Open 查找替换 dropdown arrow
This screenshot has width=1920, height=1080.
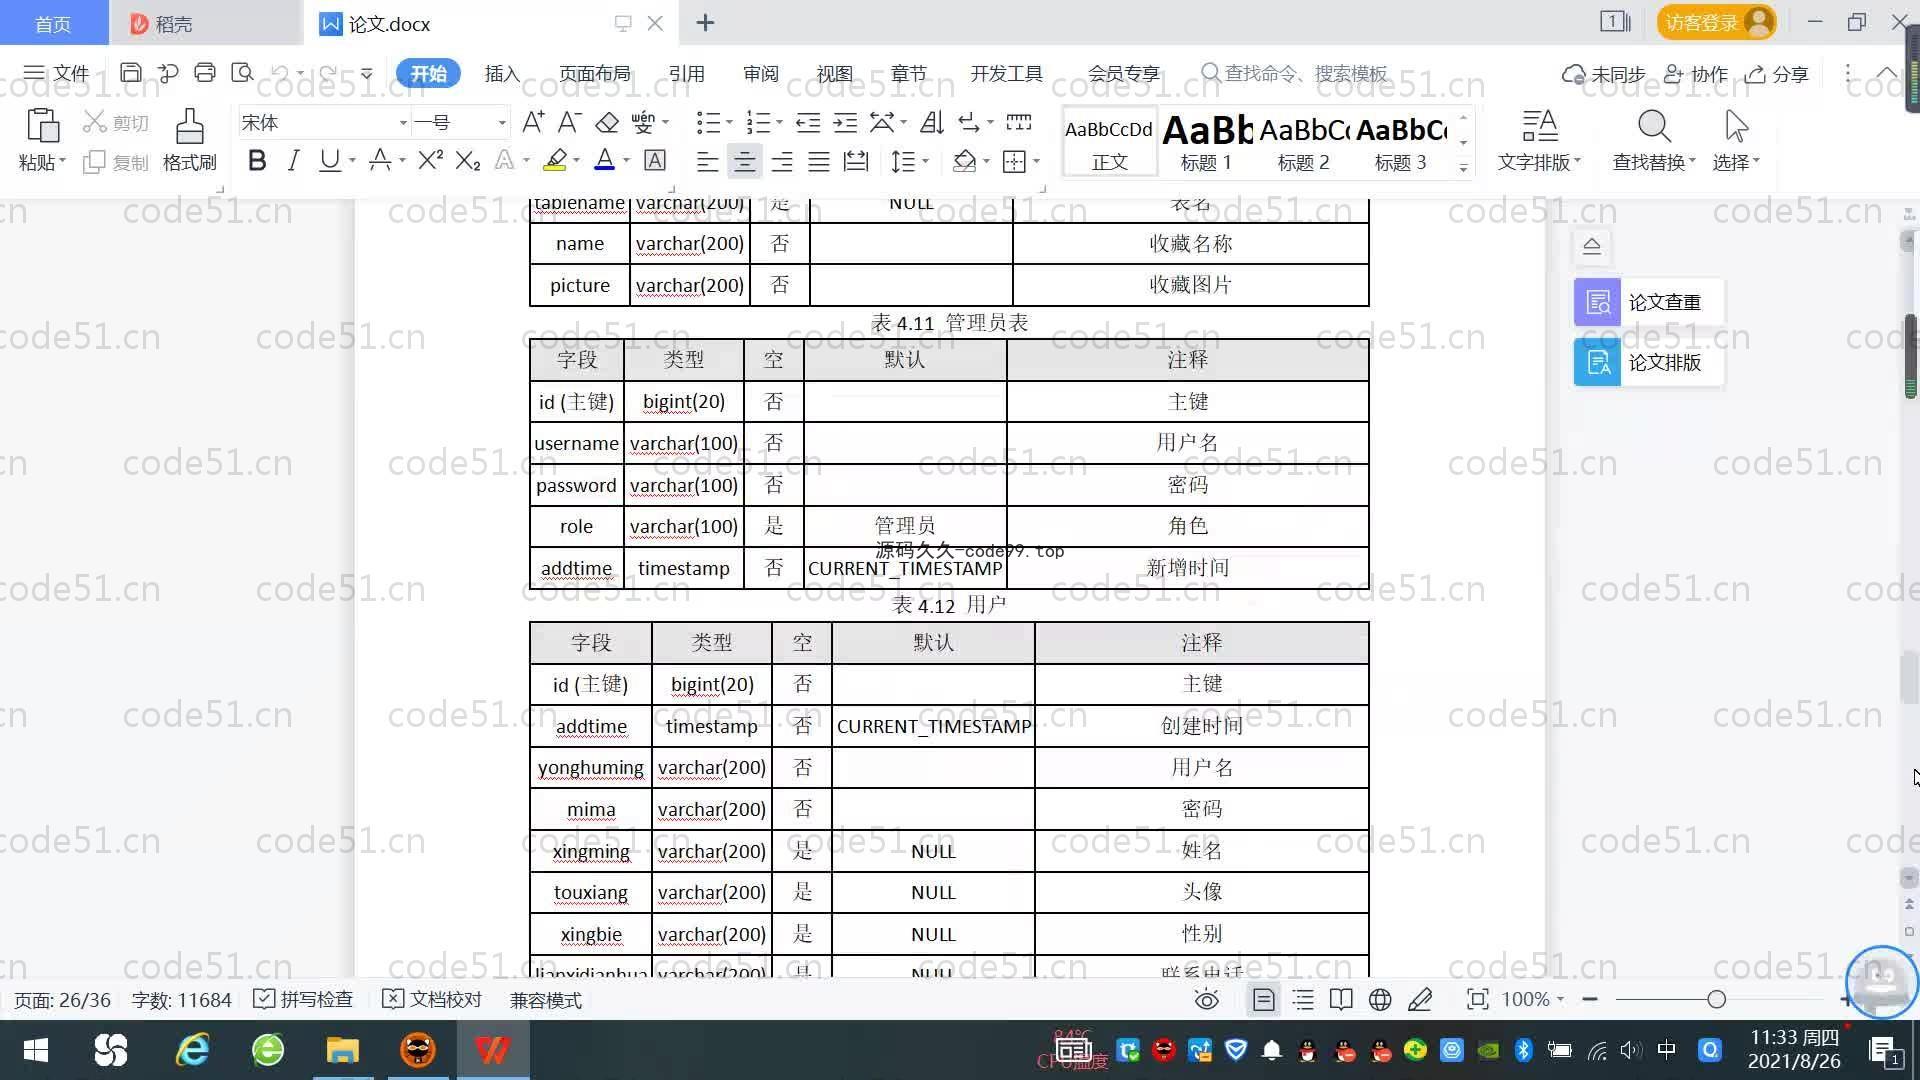(1692, 161)
